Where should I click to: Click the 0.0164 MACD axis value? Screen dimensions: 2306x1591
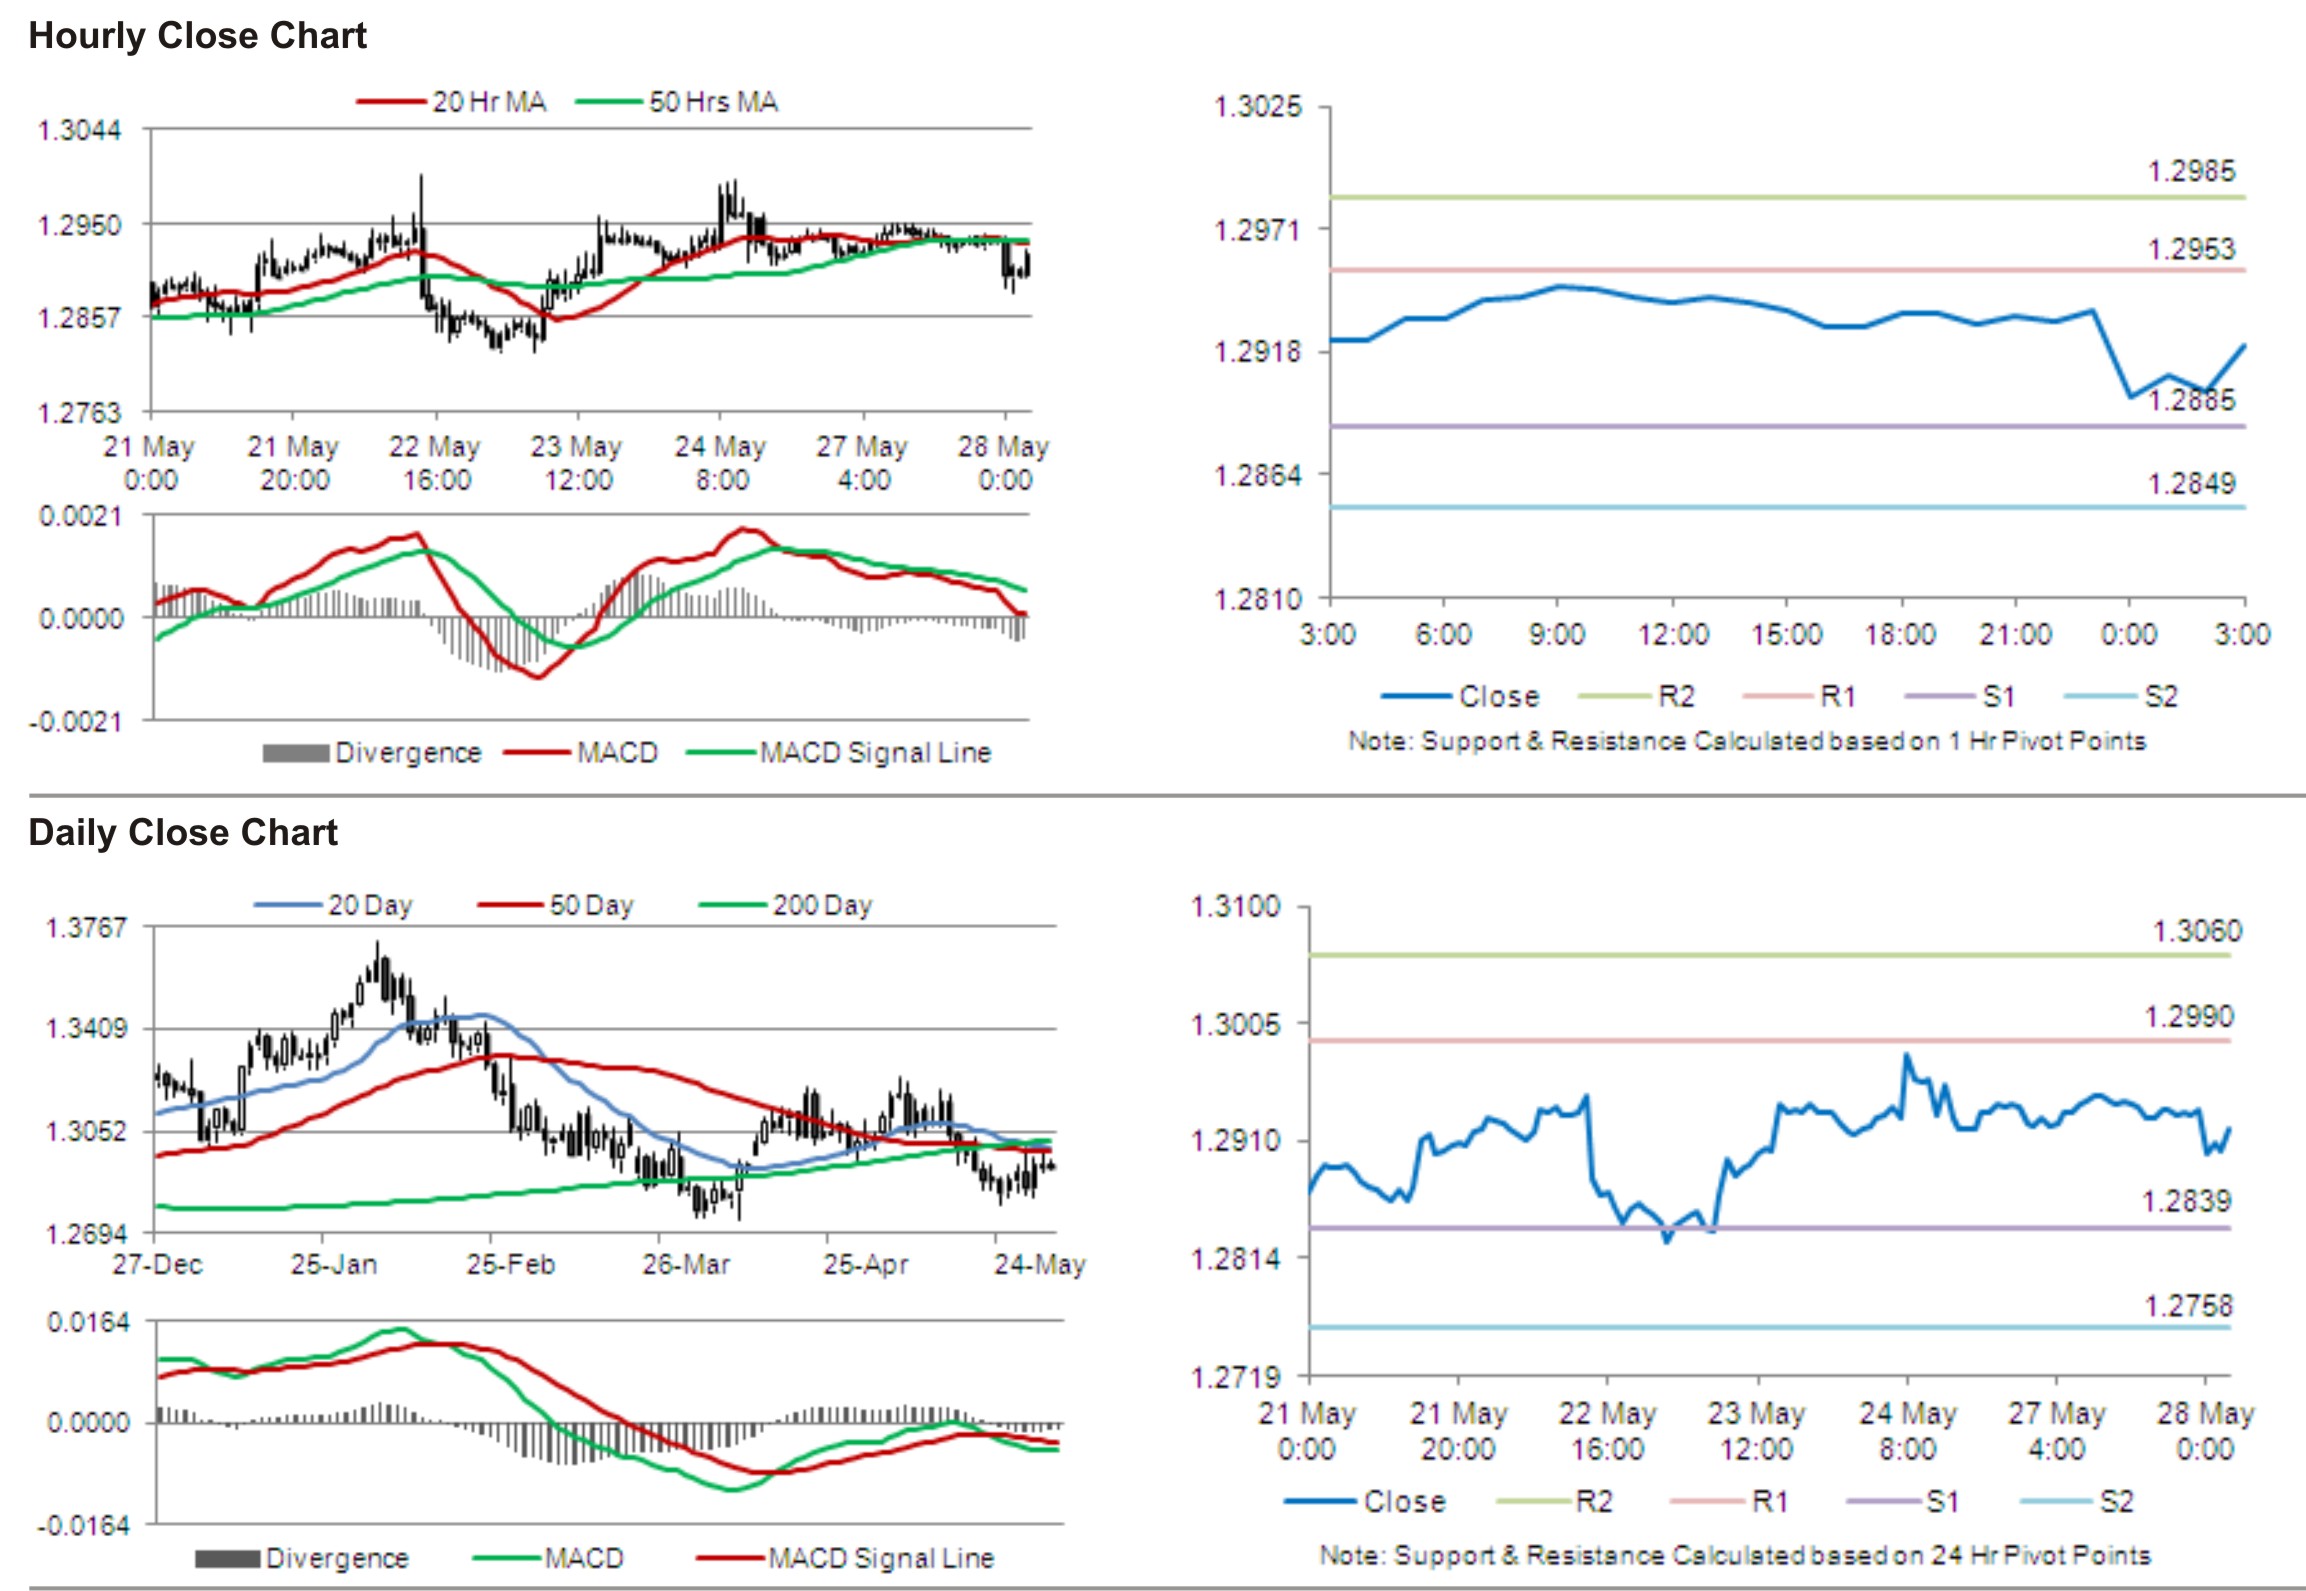pyautogui.click(x=89, y=1322)
